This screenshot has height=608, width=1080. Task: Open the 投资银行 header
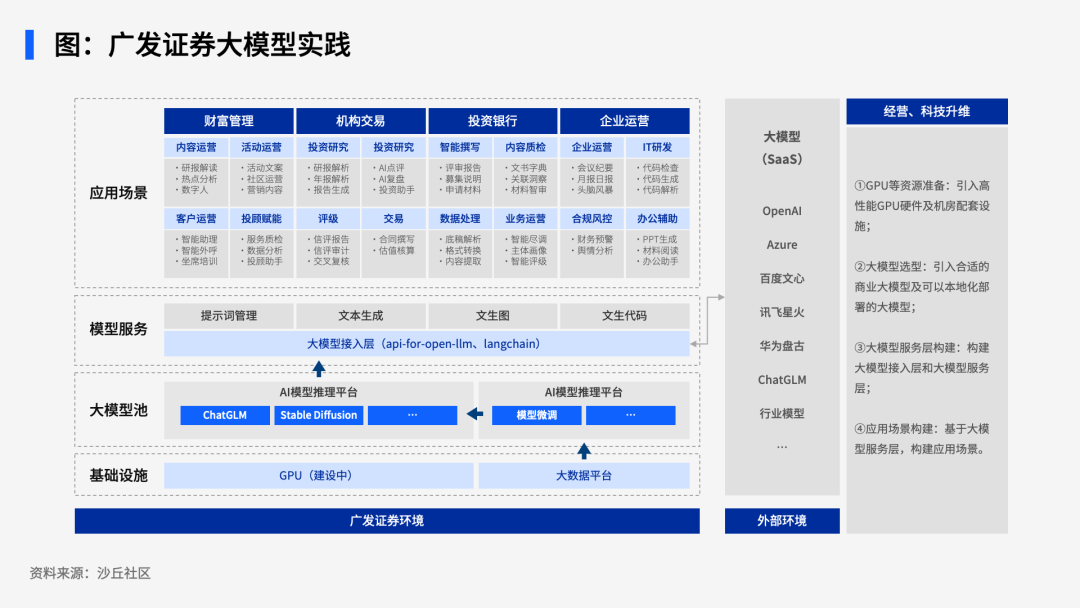coord(492,121)
